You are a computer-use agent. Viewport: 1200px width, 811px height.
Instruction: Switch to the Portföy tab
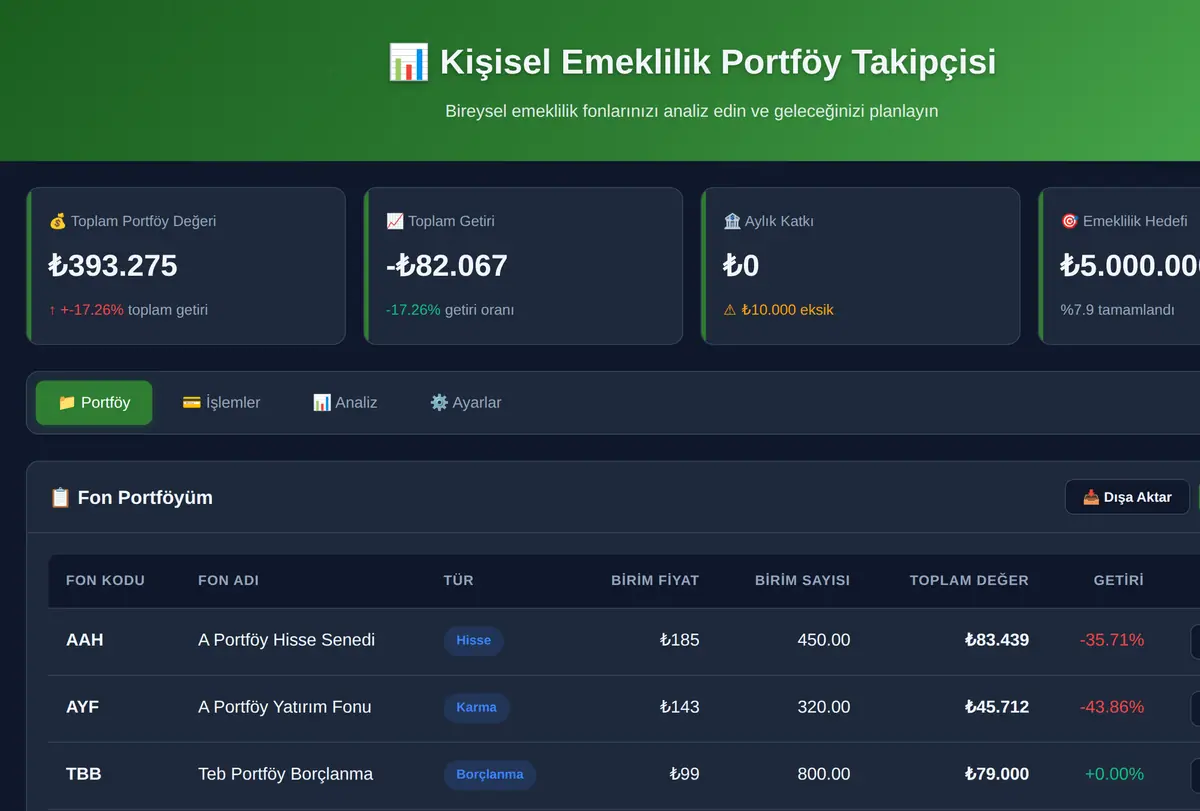click(94, 403)
